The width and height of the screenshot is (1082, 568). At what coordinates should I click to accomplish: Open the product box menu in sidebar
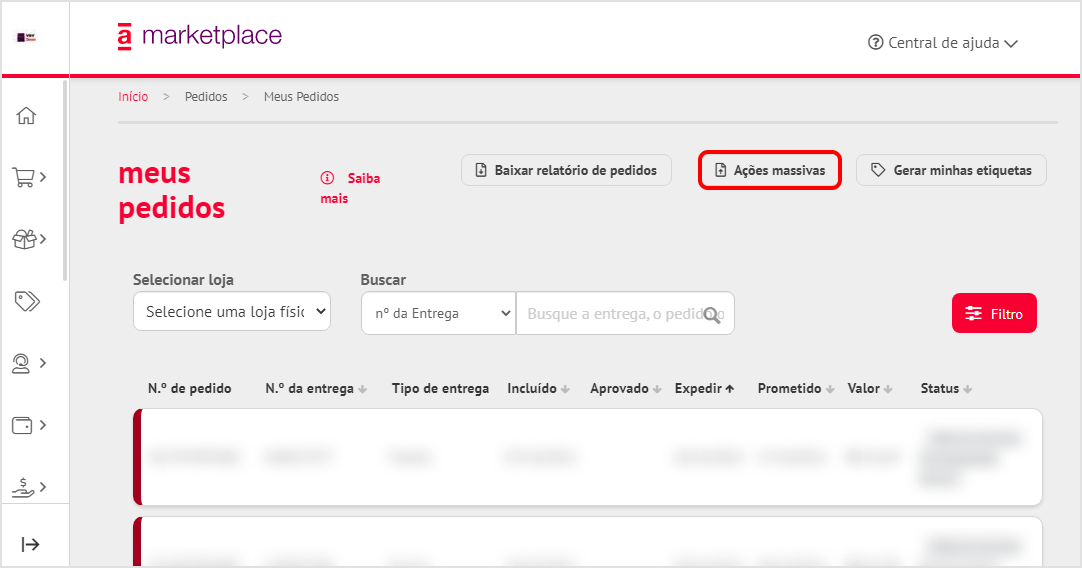point(24,239)
